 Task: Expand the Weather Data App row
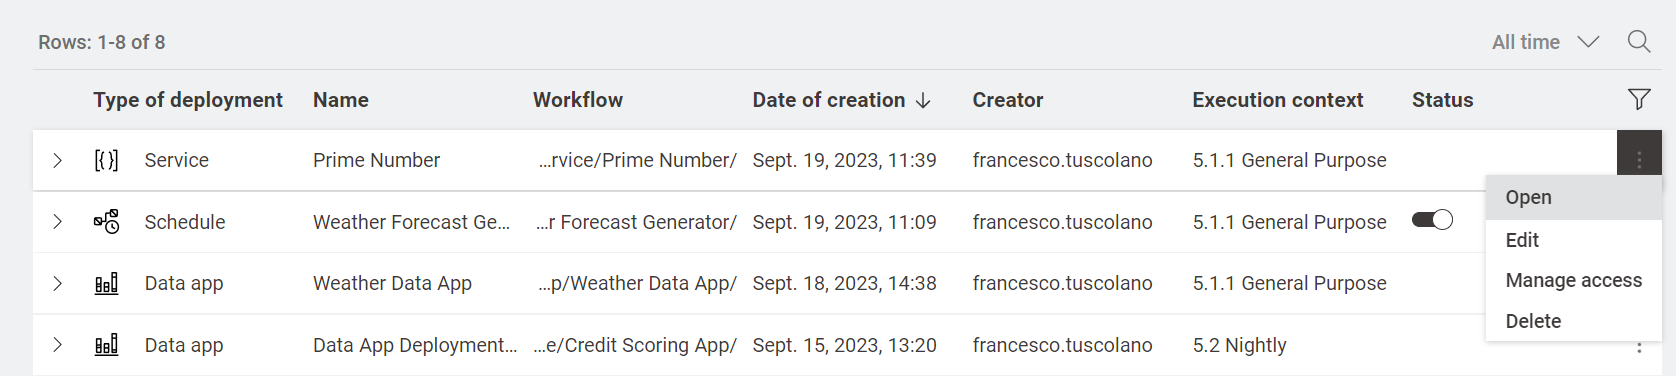pos(58,284)
